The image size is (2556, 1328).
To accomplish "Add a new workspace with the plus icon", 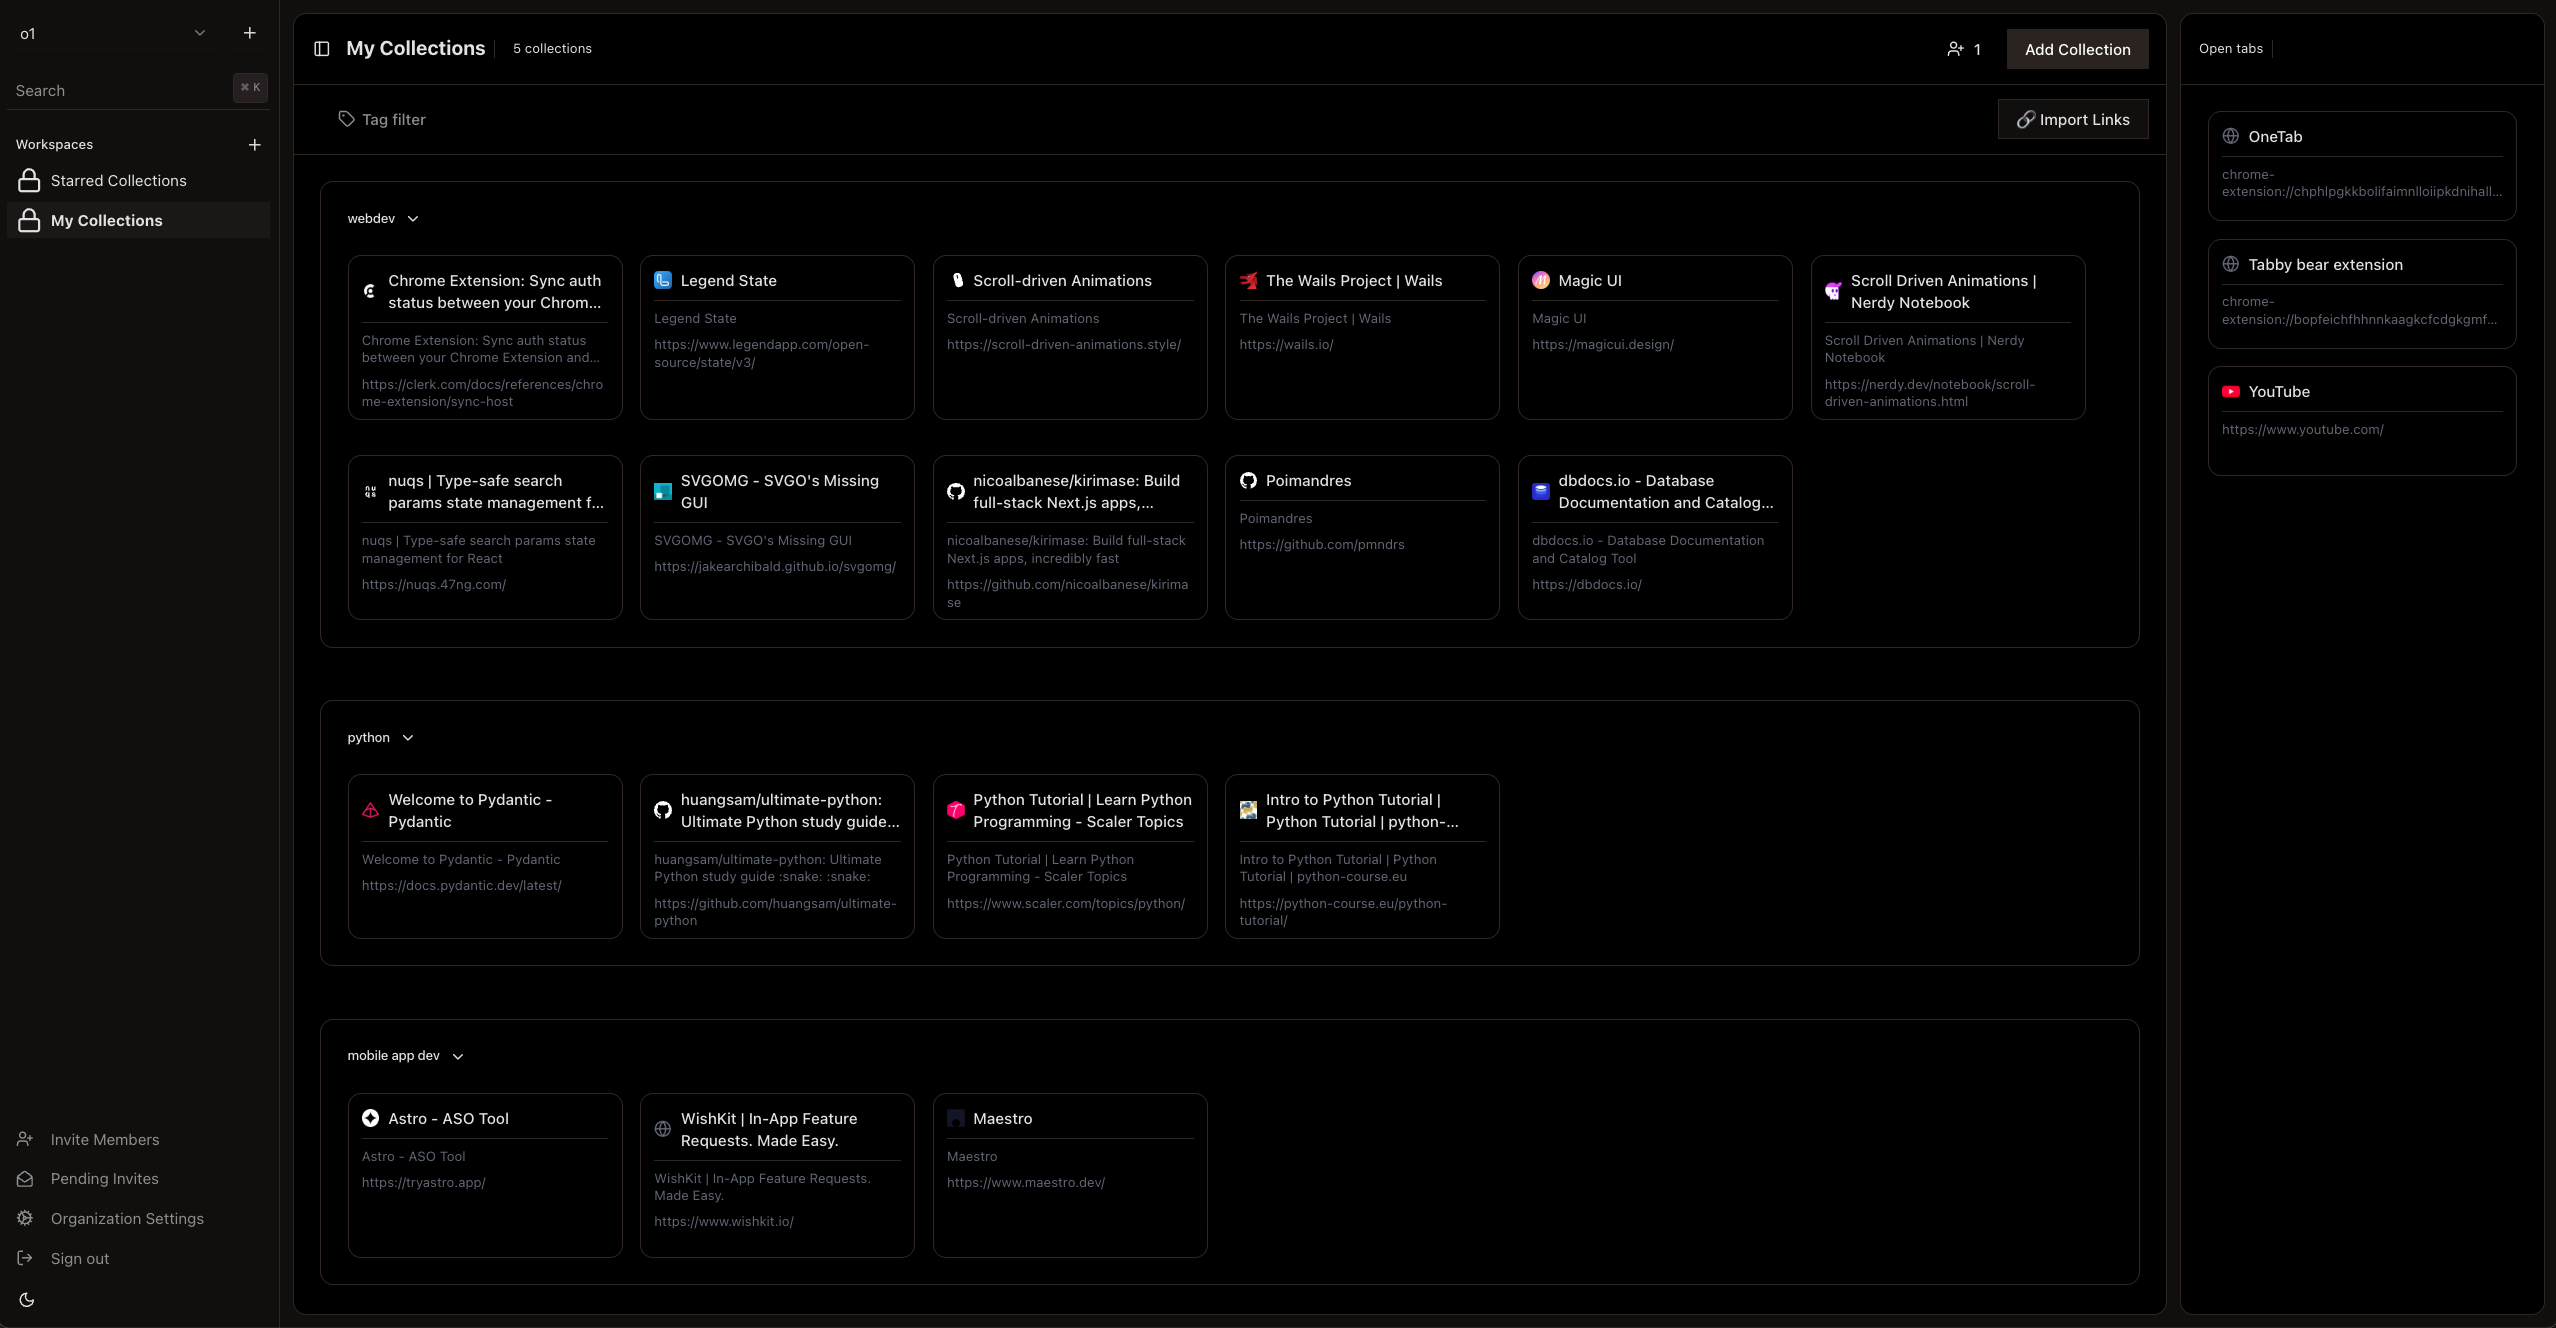I will click(255, 145).
